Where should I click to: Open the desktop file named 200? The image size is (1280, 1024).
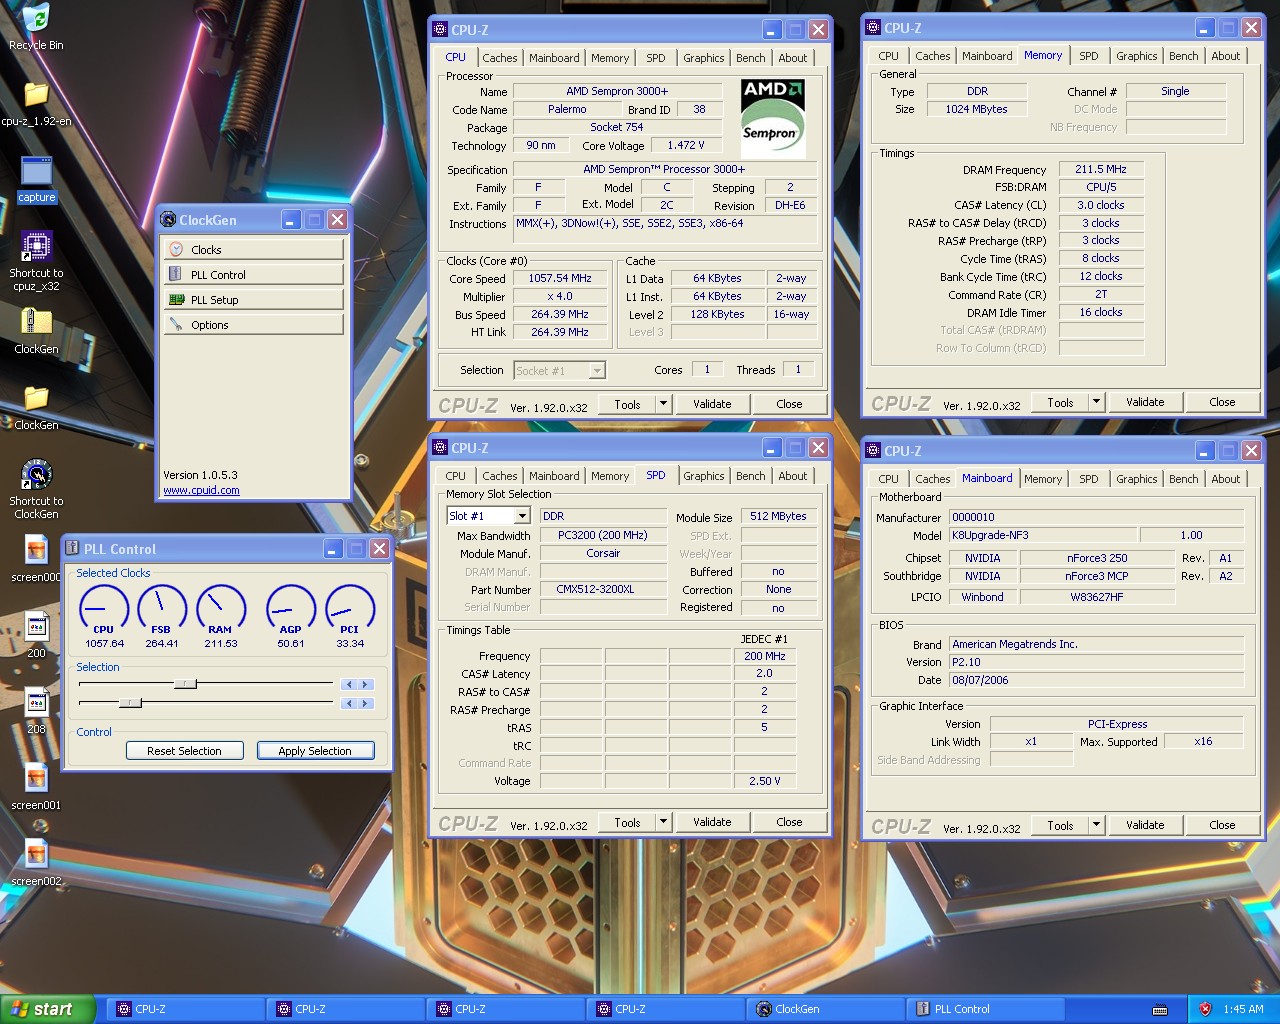tap(36, 626)
